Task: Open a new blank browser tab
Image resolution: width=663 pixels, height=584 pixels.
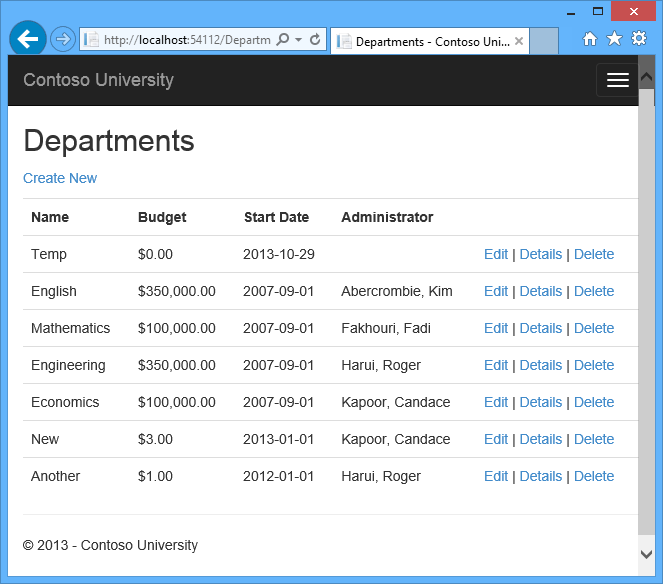Action: point(544,41)
